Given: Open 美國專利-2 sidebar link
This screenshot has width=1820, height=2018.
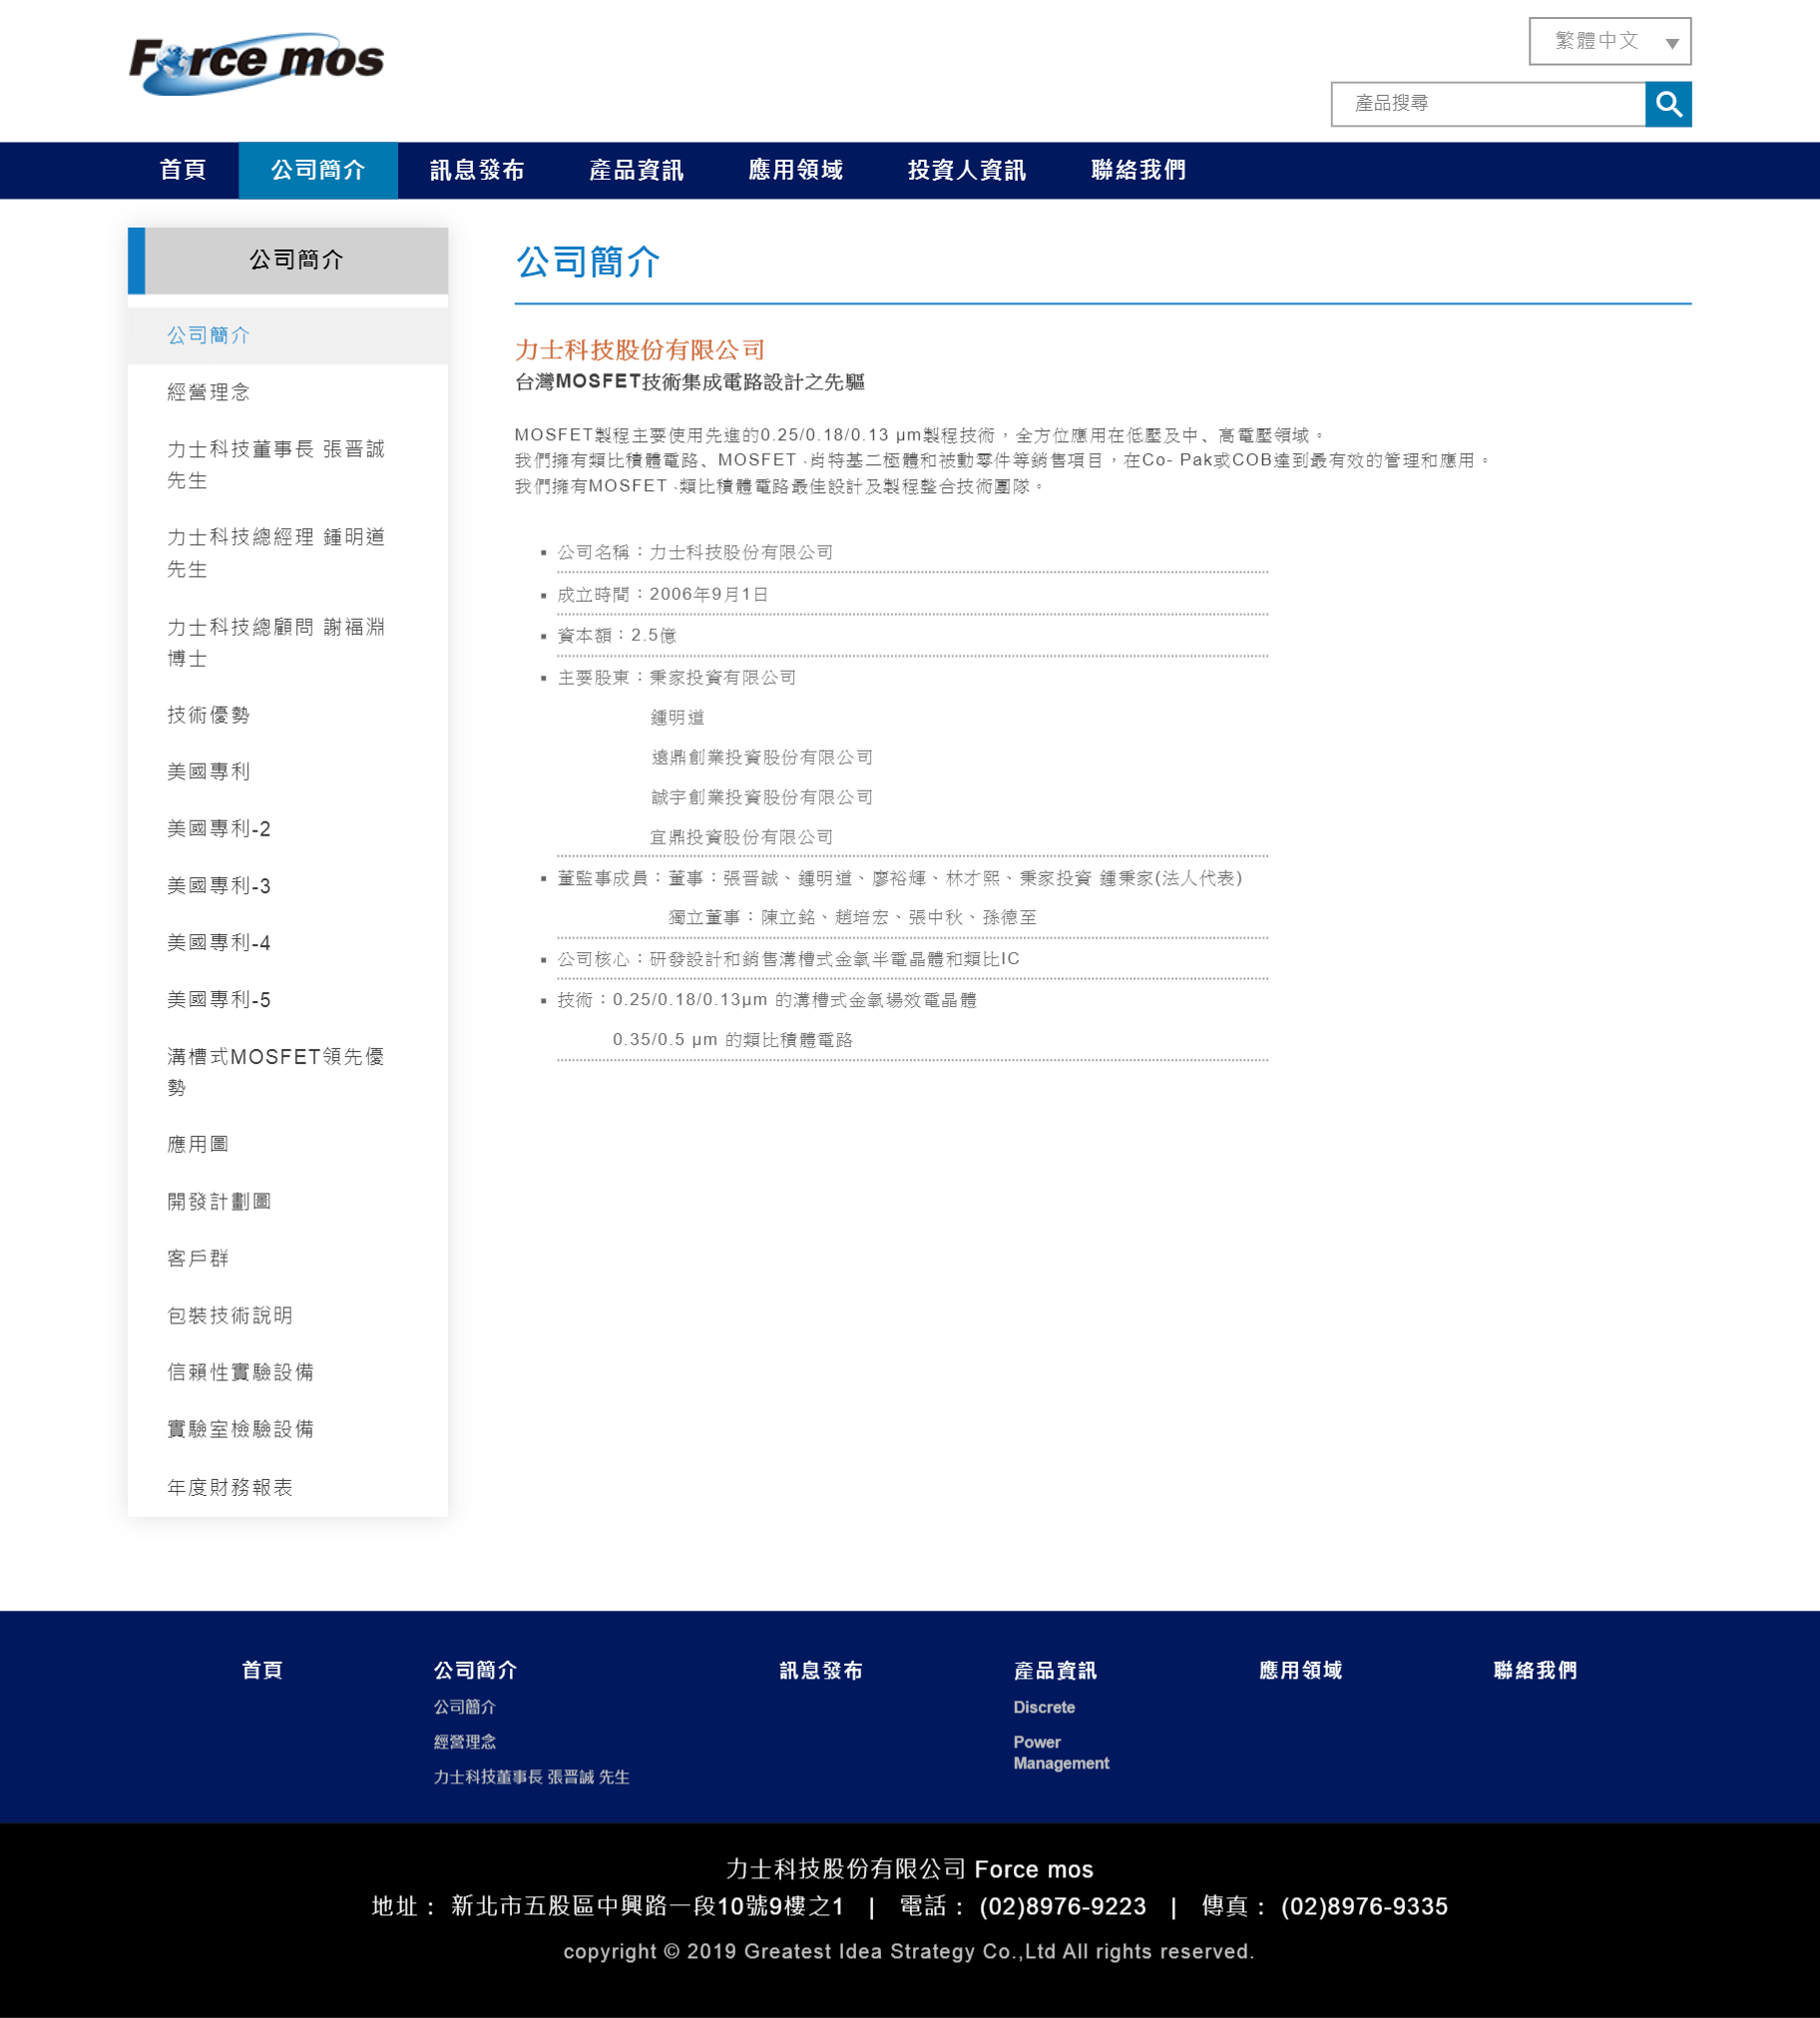Looking at the screenshot, I should click(288, 829).
